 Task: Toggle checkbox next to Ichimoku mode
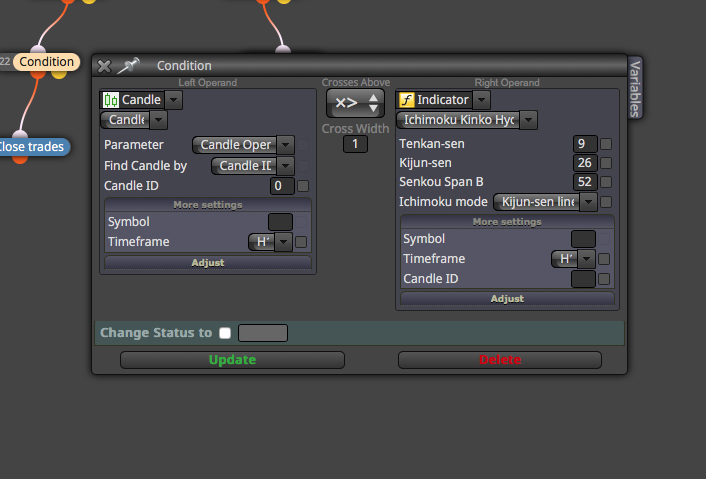606,202
